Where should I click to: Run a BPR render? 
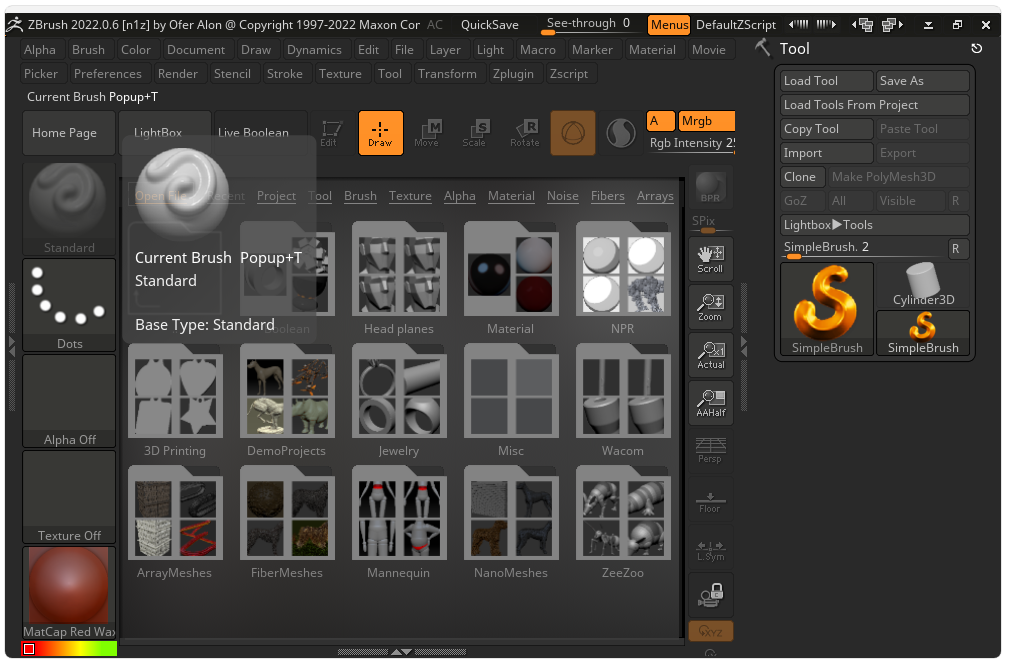710,188
